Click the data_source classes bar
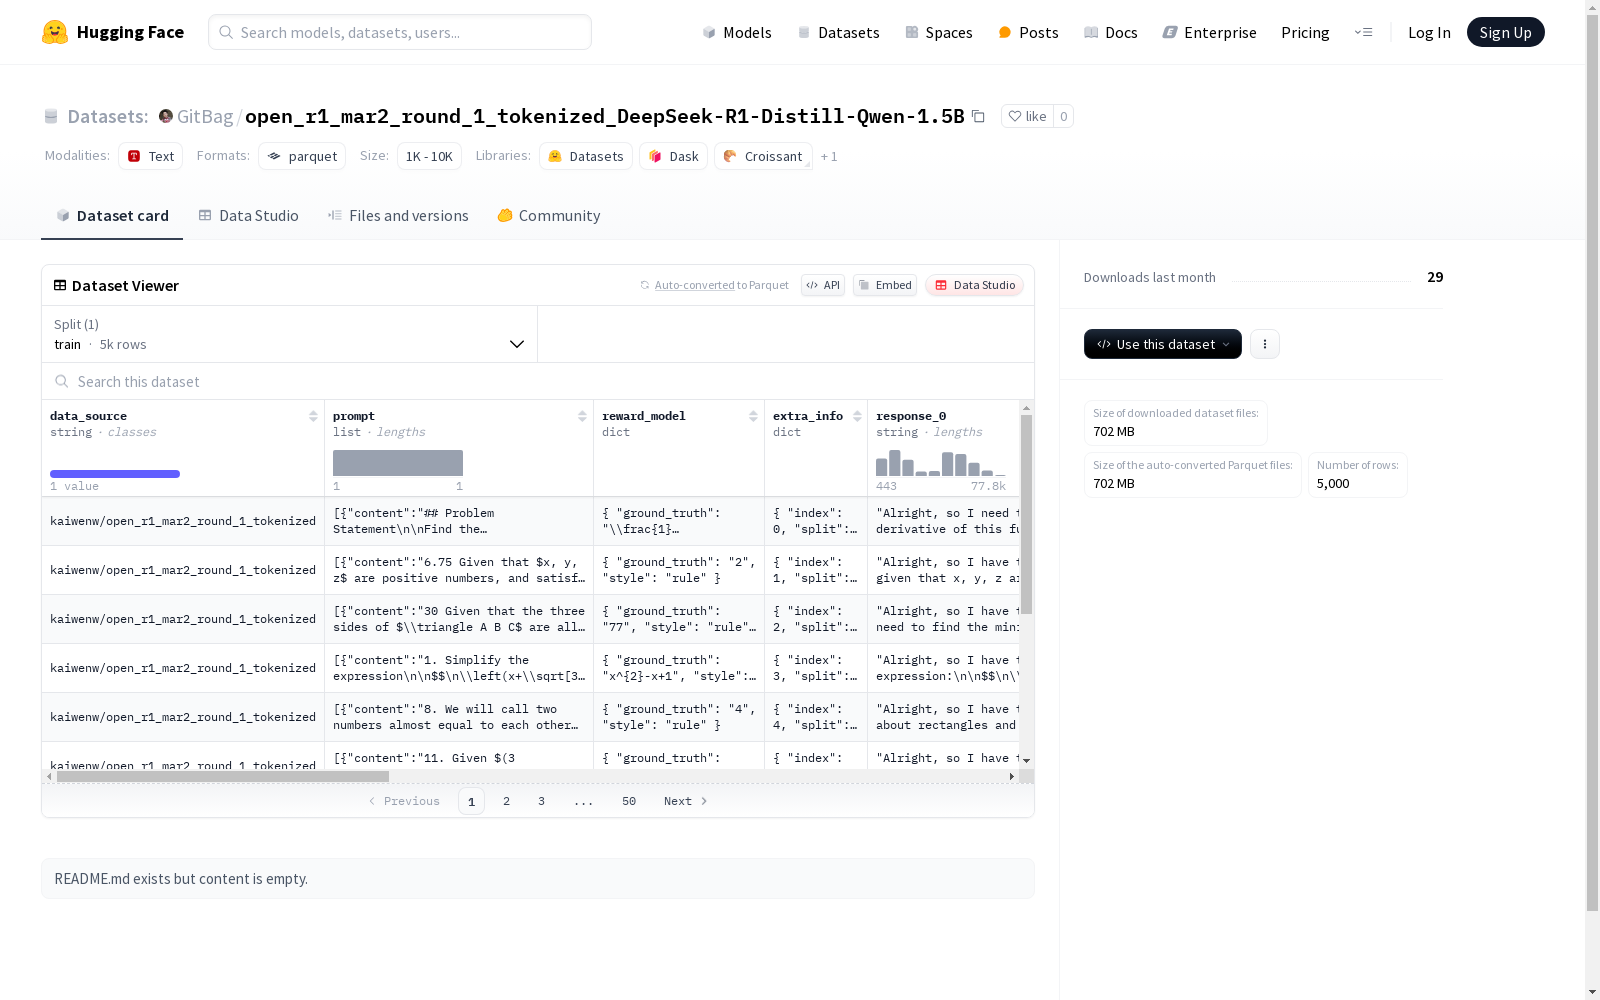This screenshot has height=1000, width=1600. click(x=115, y=474)
